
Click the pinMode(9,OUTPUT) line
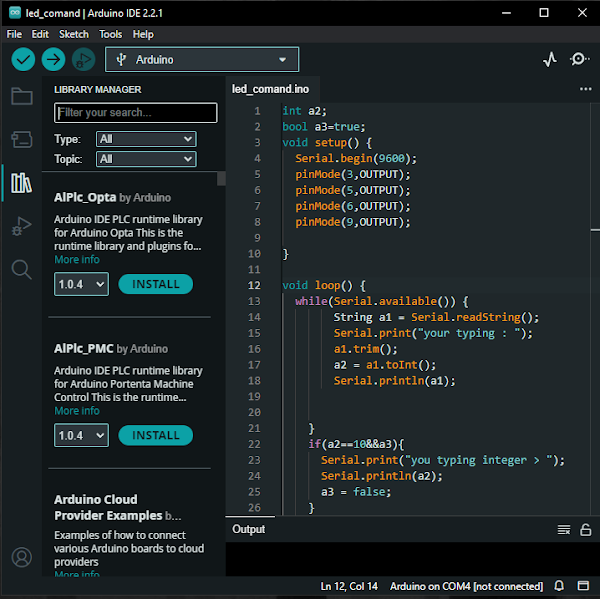pyautogui.click(x=353, y=222)
